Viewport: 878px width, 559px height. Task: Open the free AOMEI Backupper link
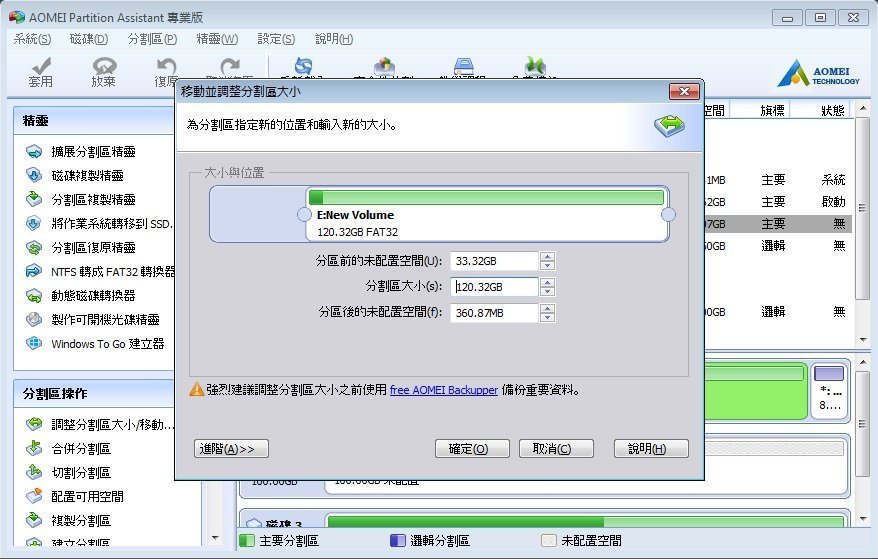click(x=443, y=390)
